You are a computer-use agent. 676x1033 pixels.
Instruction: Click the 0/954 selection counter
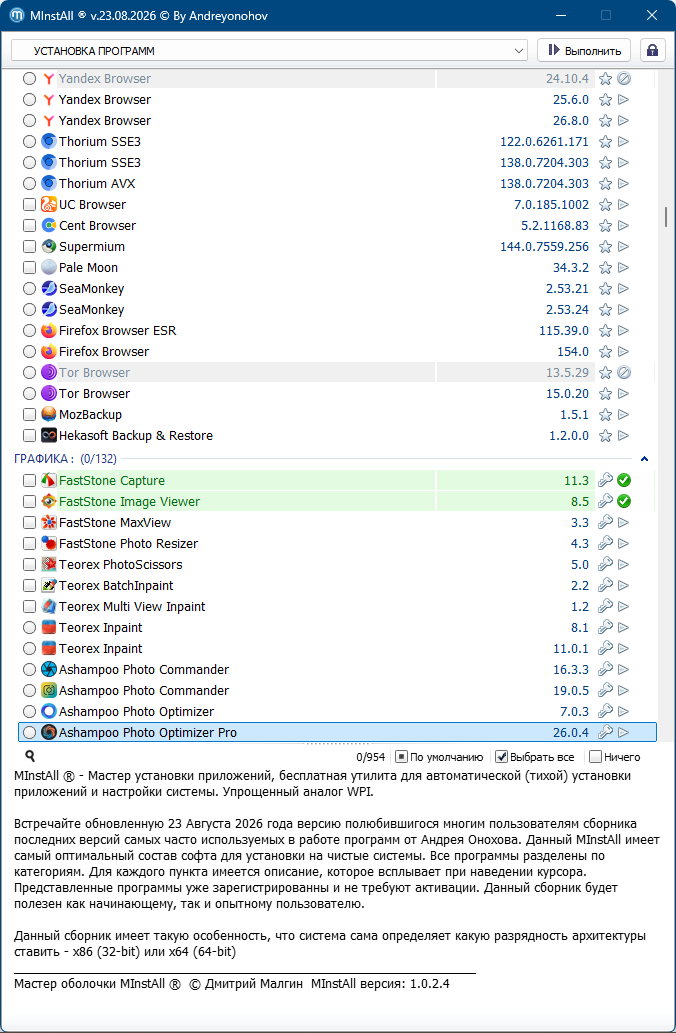370,757
